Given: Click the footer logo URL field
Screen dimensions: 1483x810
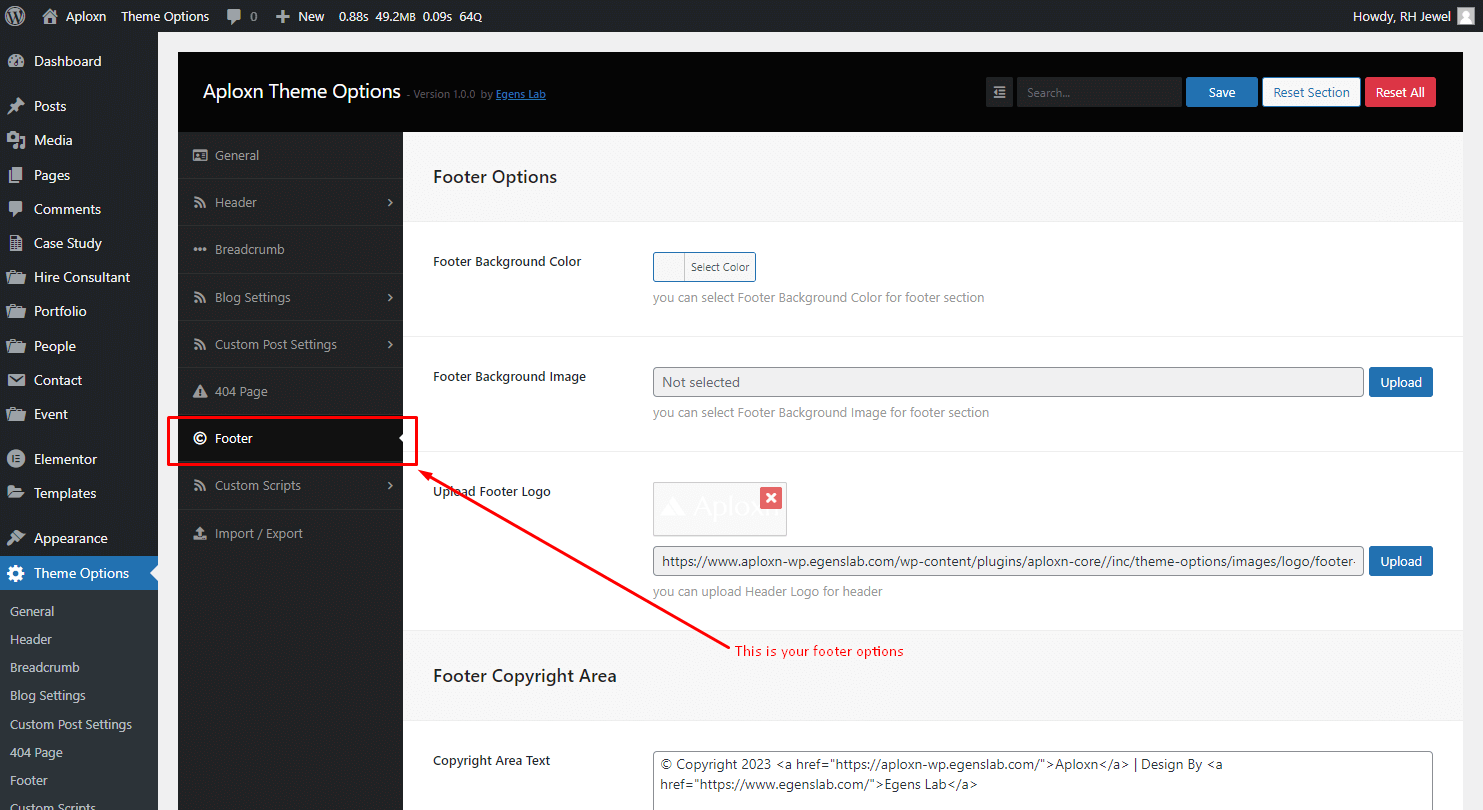Looking at the screenshot, I should (x=1008, y=561).
